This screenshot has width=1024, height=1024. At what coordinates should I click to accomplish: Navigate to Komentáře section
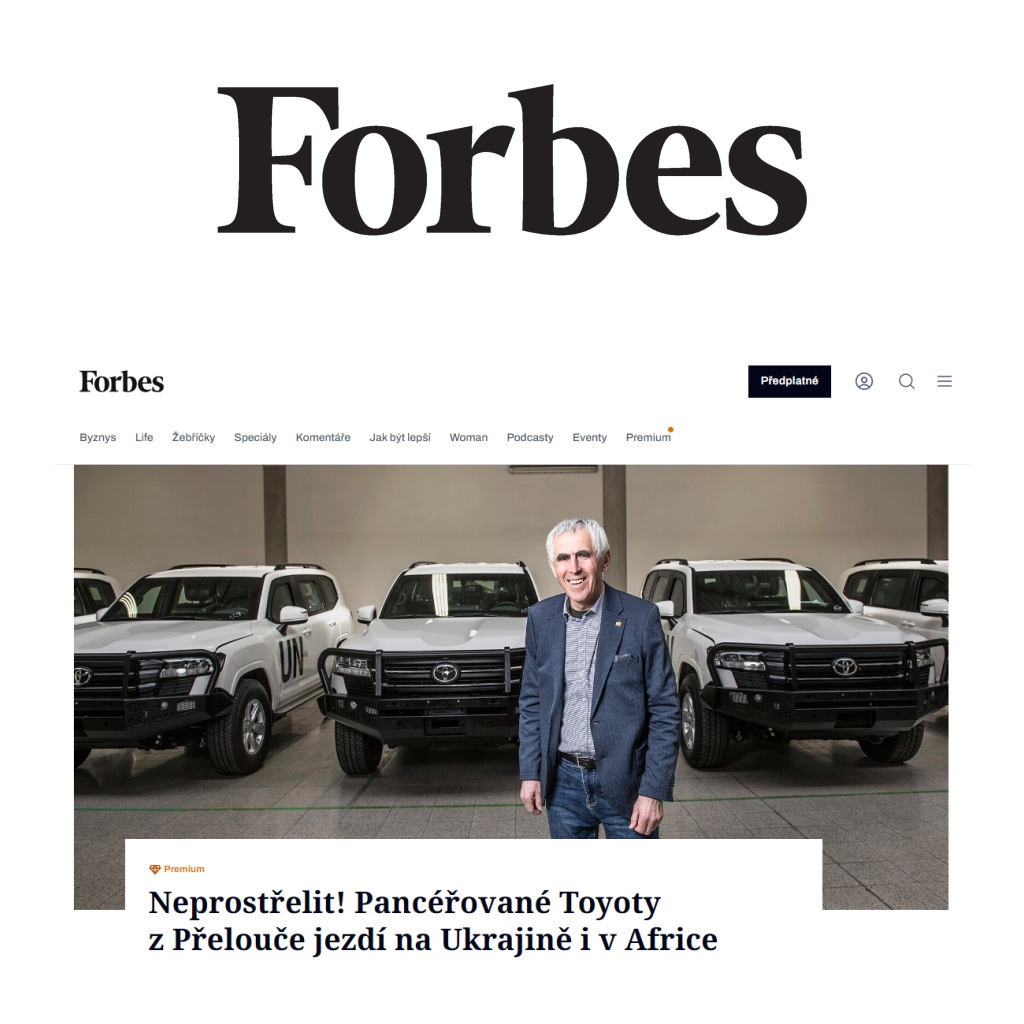[323, 438]
